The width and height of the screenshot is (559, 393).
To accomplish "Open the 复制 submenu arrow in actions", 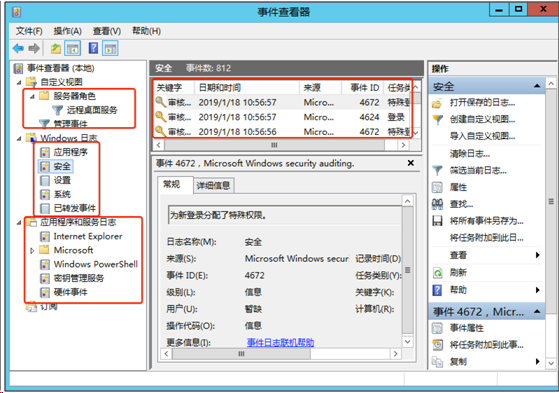I will pyautogui.click(x=538, y=361).
